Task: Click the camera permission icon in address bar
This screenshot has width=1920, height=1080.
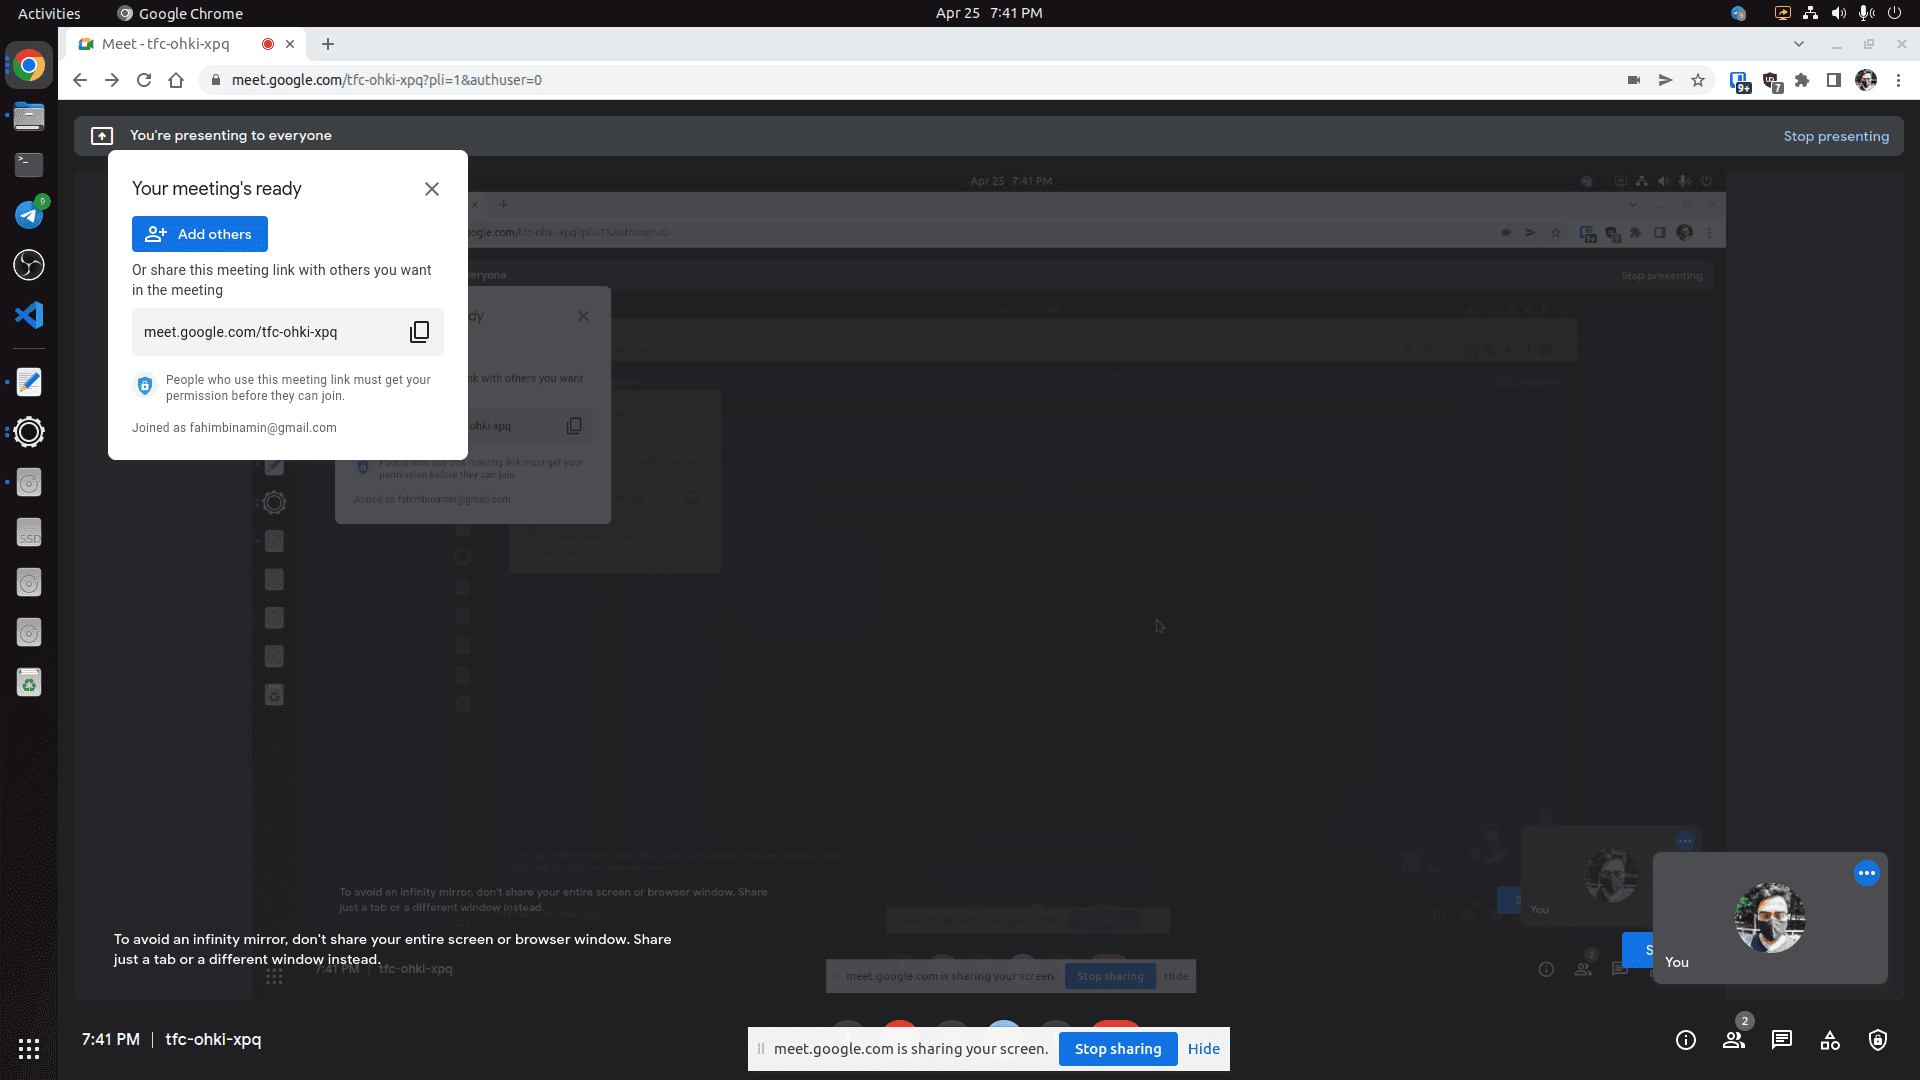Action: [x=1634, y=80]
